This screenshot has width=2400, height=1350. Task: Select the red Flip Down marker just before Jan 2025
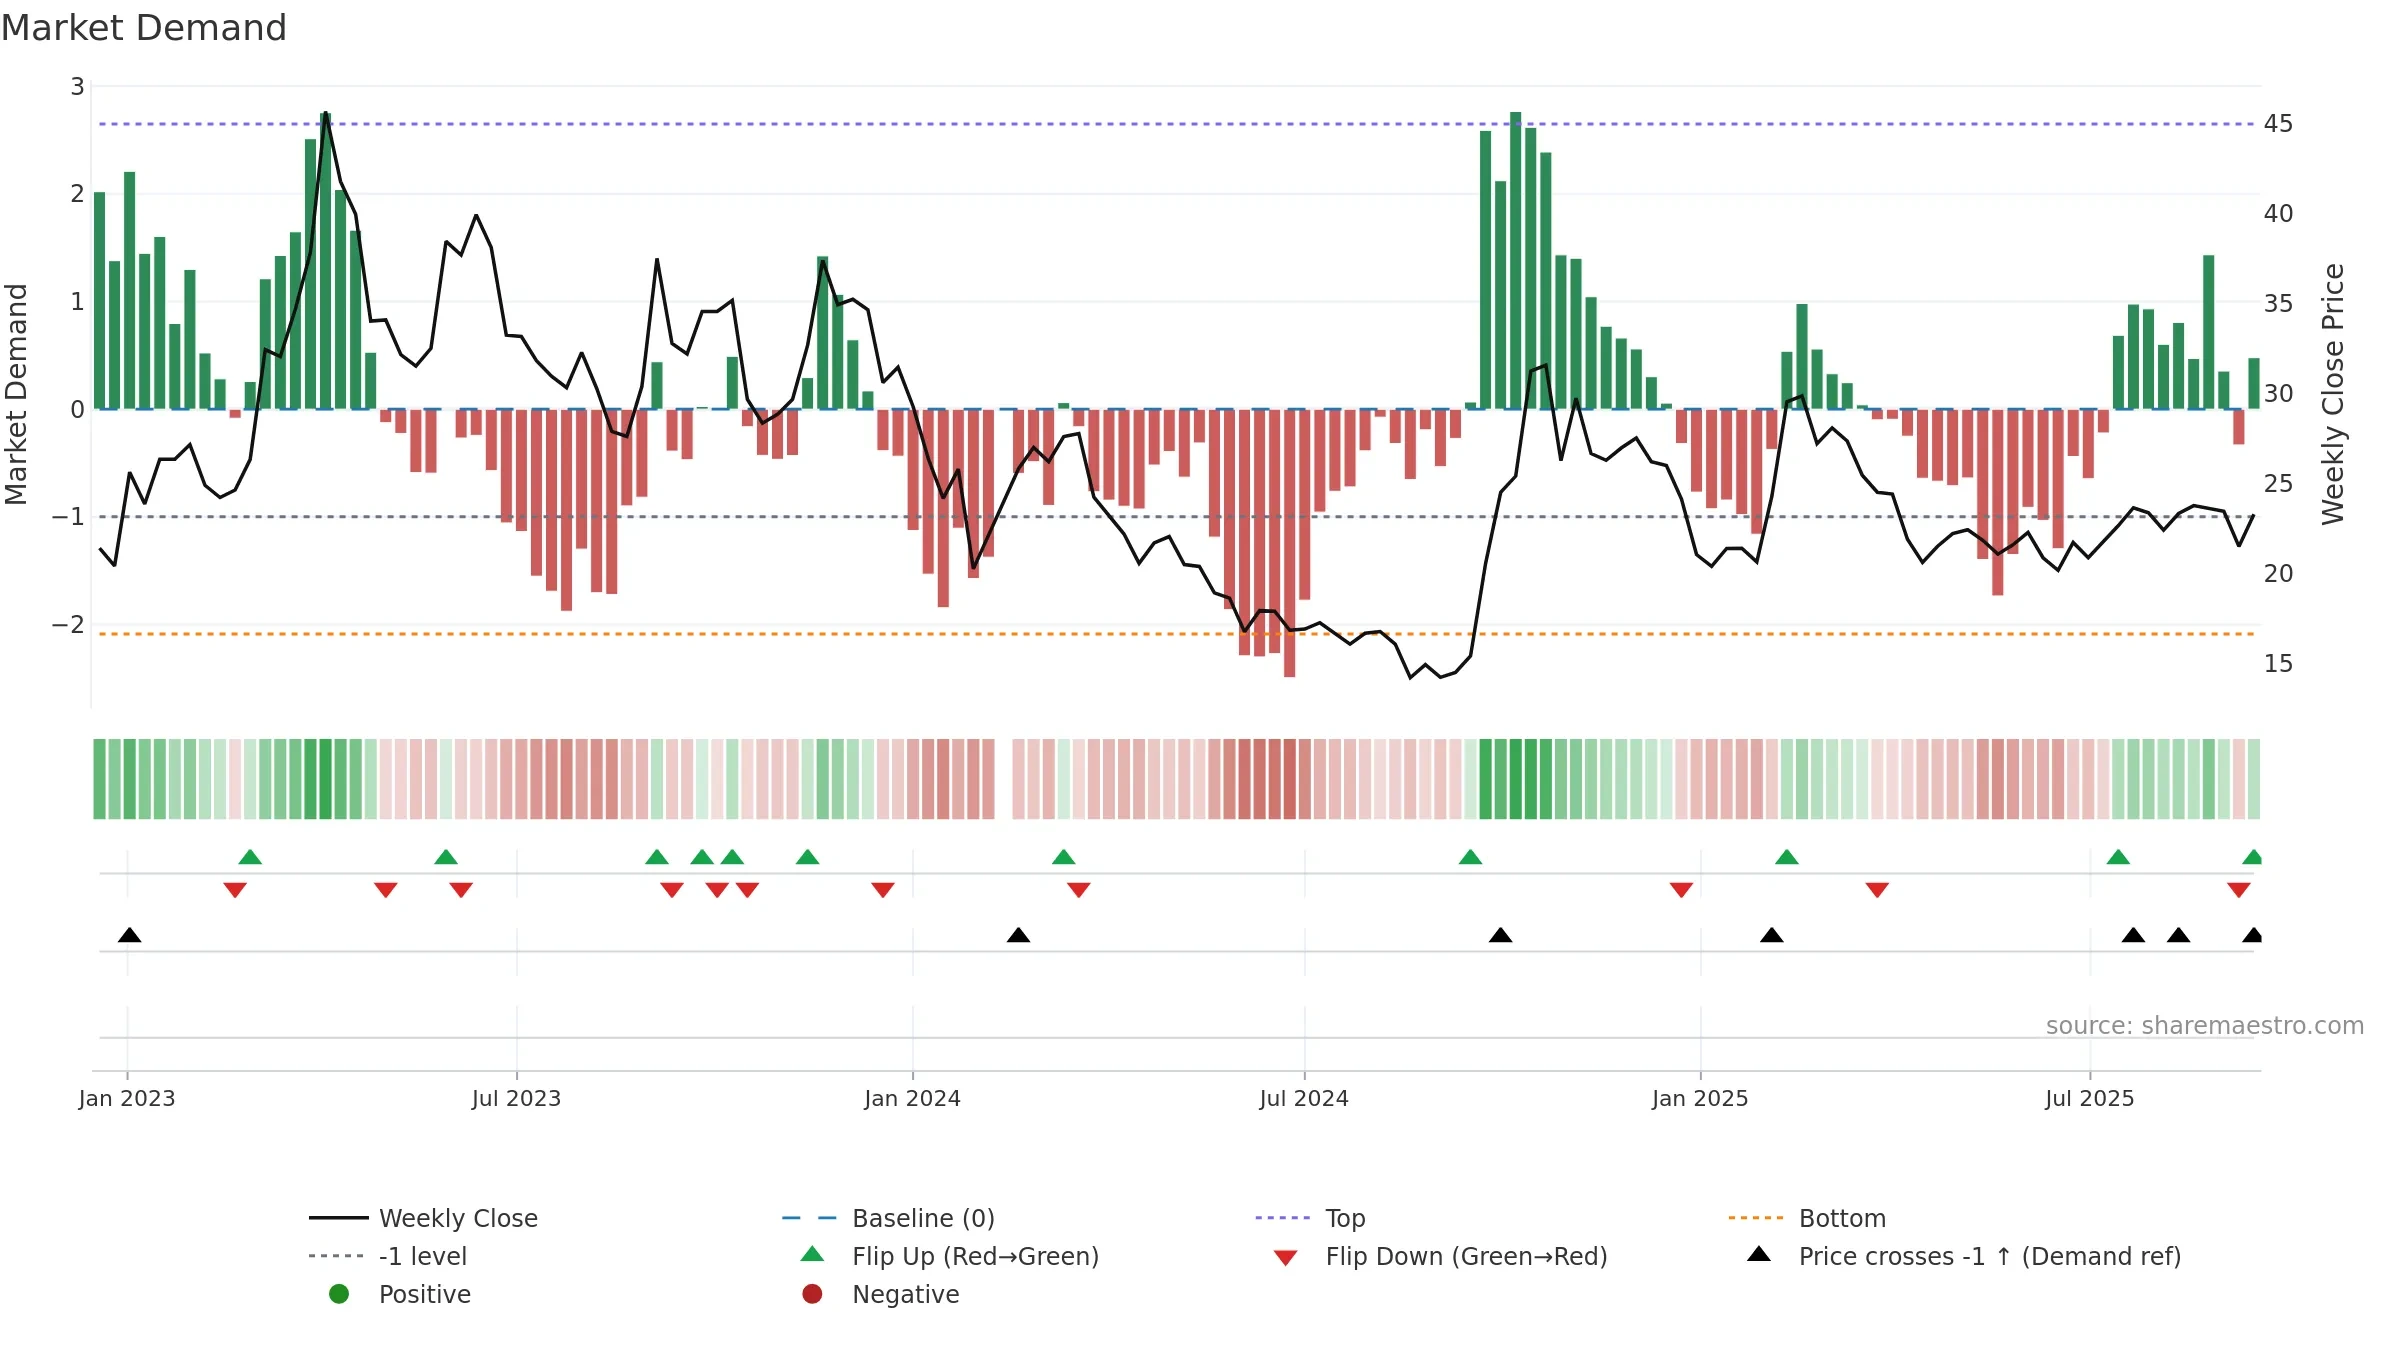1681,890
